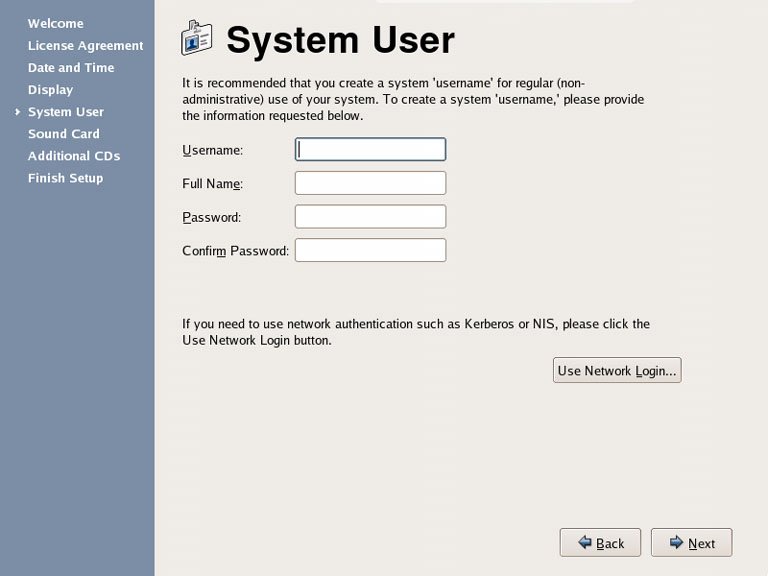Click the System User heading text
The width and height of the screenshot is (768, 576).
pyautogui.click(x=340, y=40)
